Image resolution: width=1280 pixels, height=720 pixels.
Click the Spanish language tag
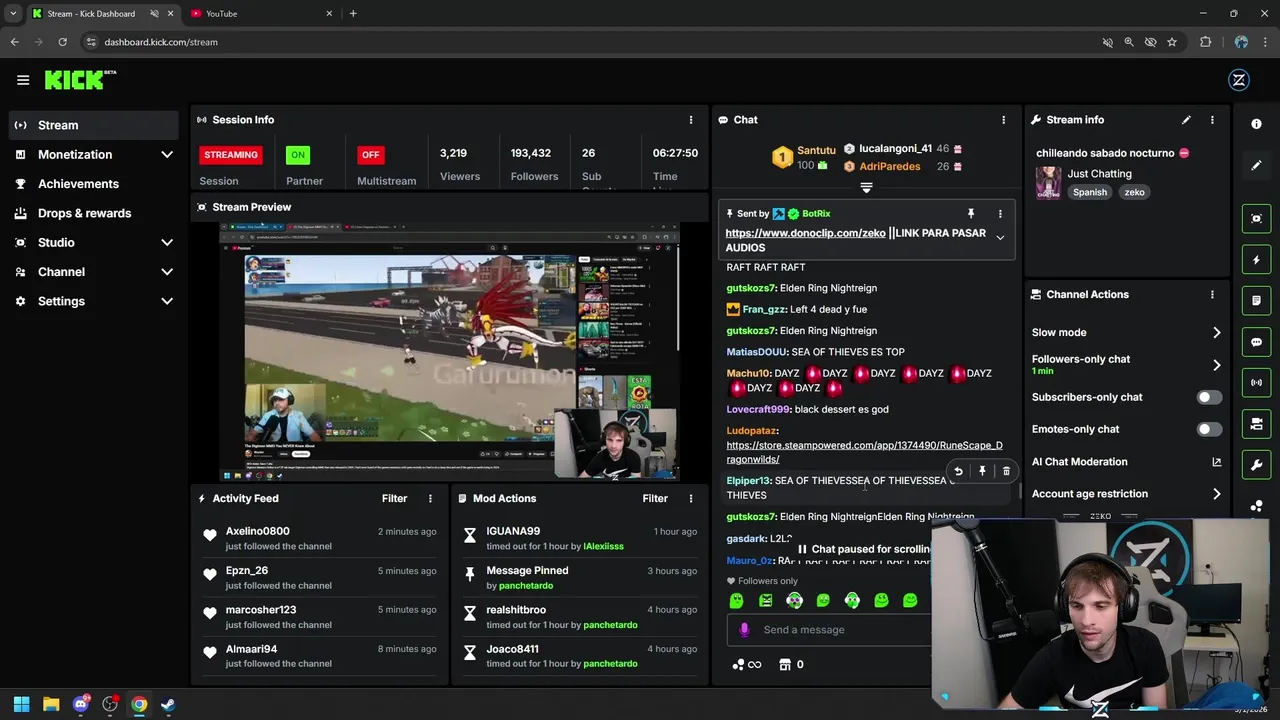click(x=1090, y=193)
